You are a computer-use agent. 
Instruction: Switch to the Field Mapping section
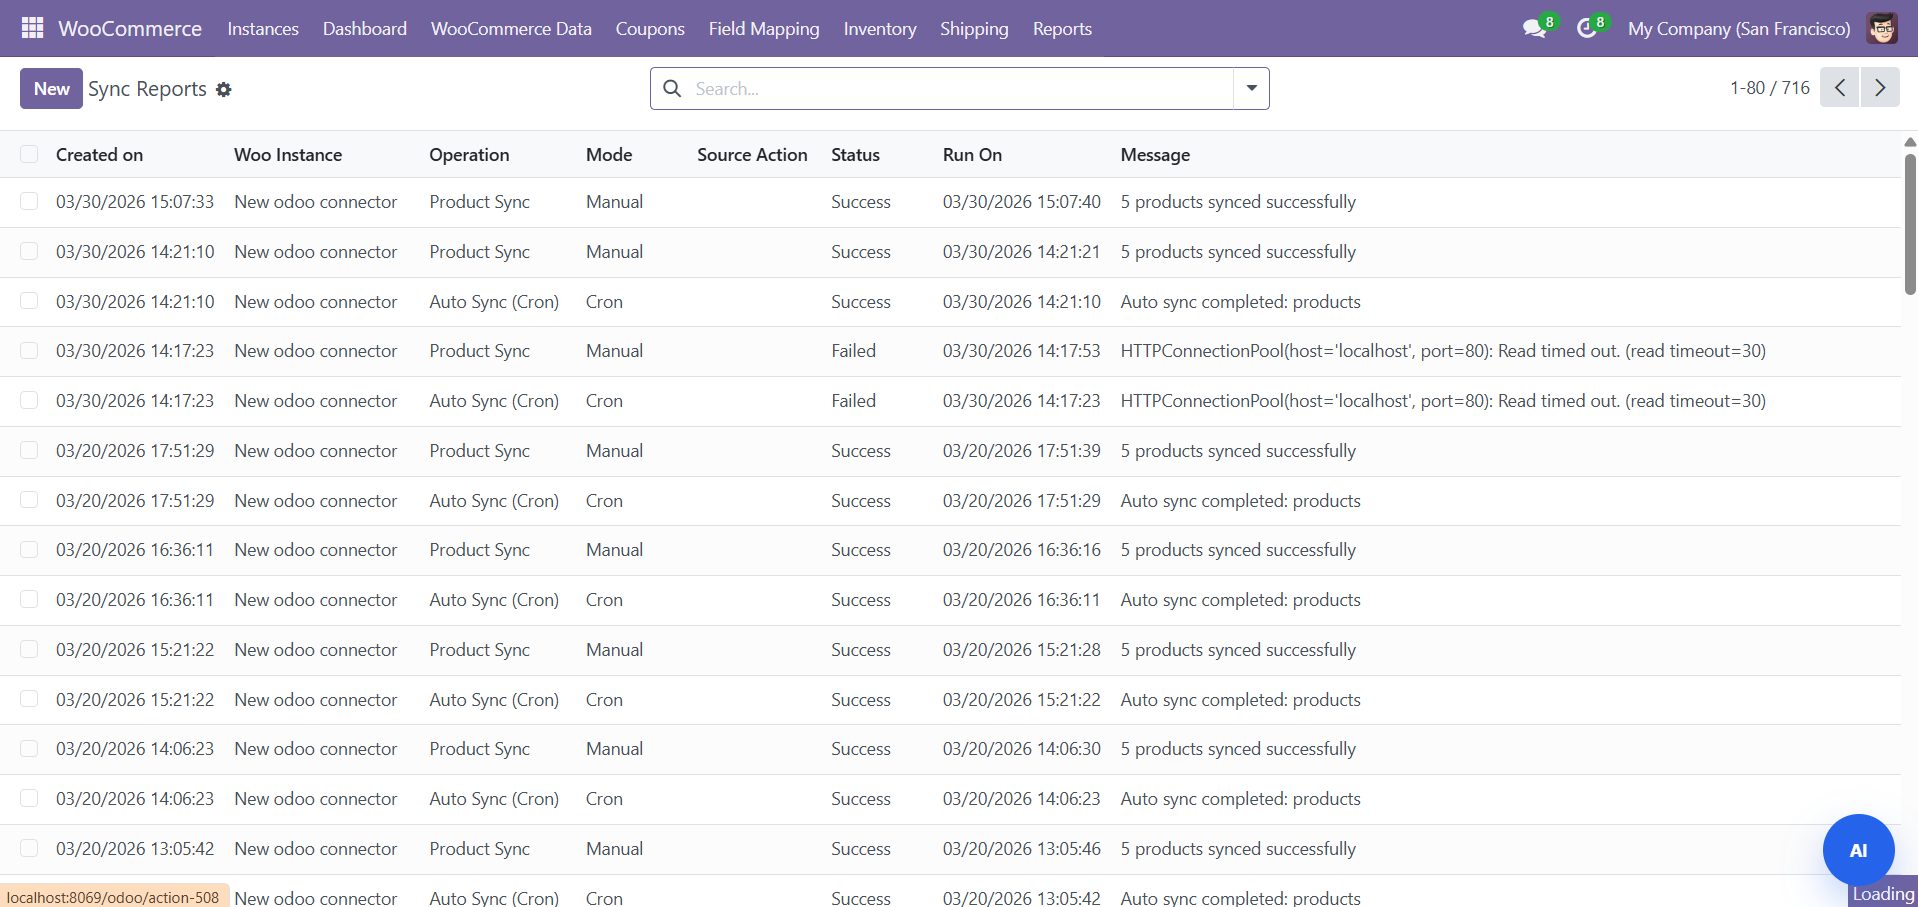(763, 28)
